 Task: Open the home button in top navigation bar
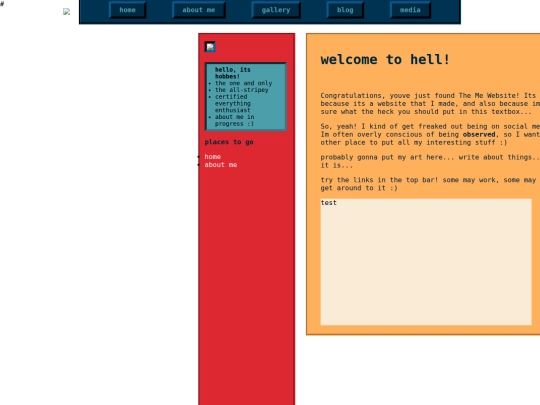click(127, 10)
